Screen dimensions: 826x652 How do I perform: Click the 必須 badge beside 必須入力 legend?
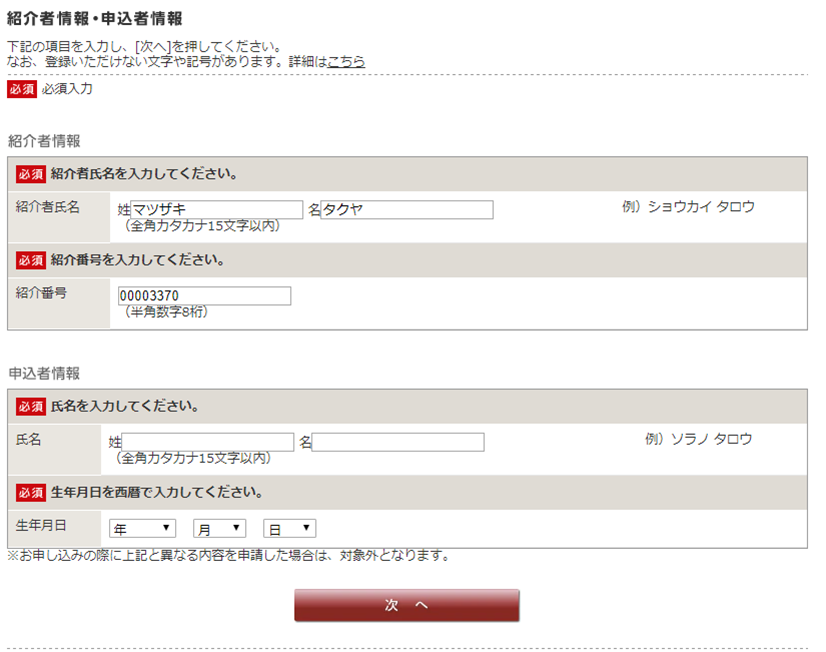point(22,89)
